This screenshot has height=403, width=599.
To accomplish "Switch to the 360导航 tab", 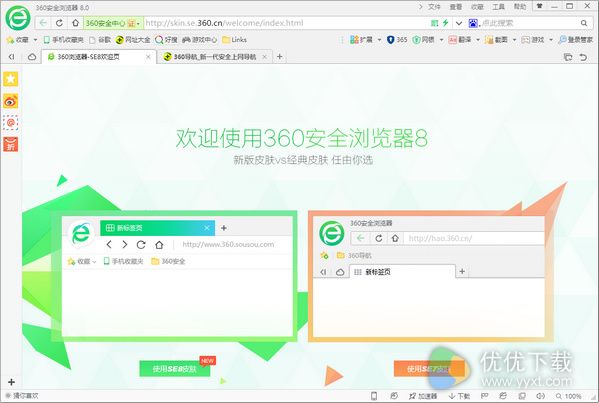I will coord(214,57).
